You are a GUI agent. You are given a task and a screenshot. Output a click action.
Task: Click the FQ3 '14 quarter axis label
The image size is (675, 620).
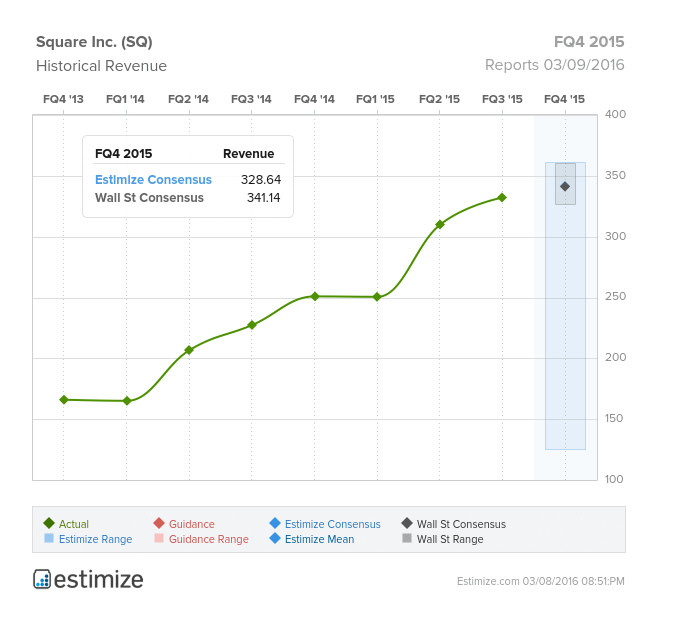(x=251, y=99)
